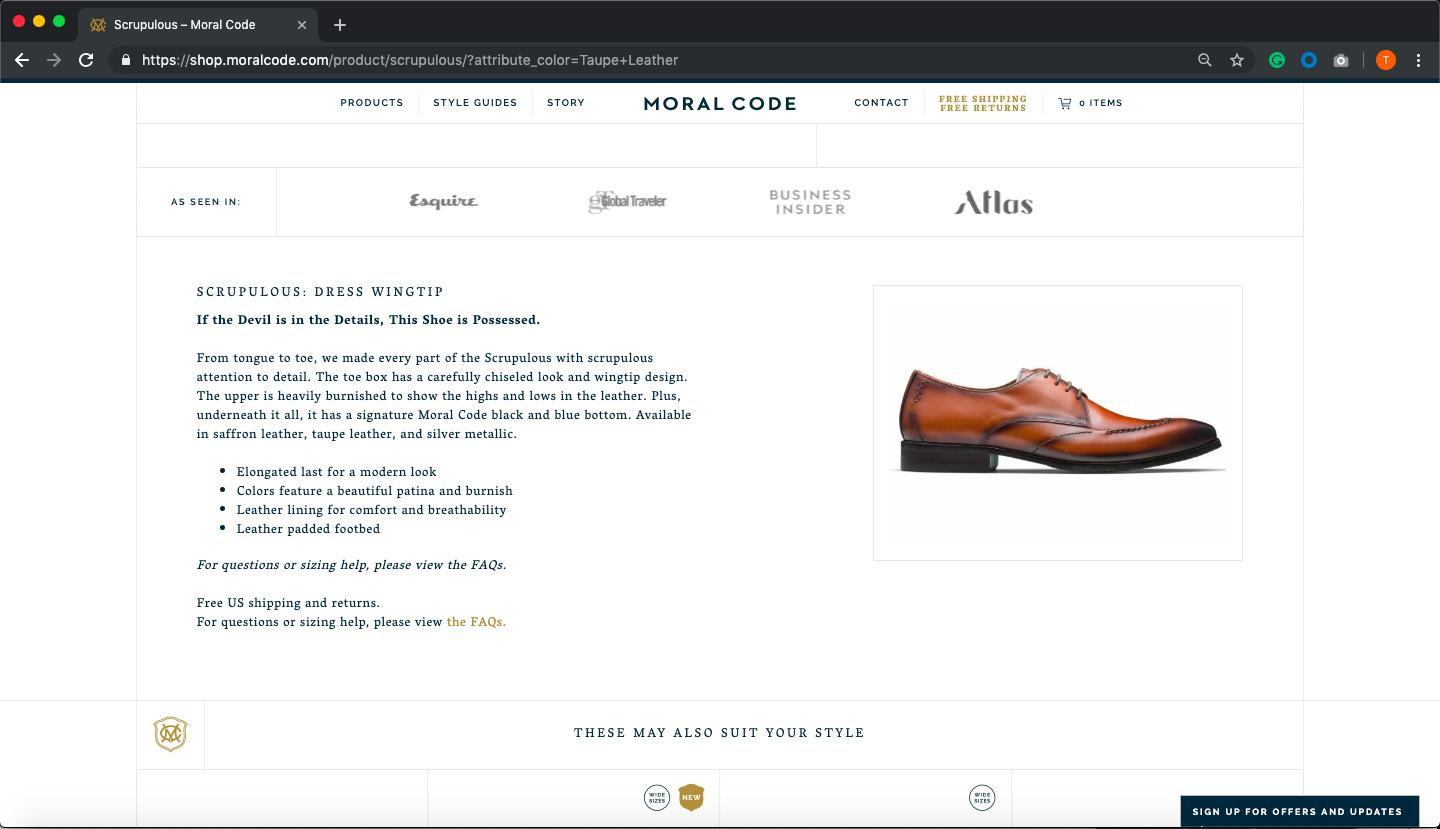Open the Contact page link
The height and width of the screenshot is (829, 1440).
[881, 103]
